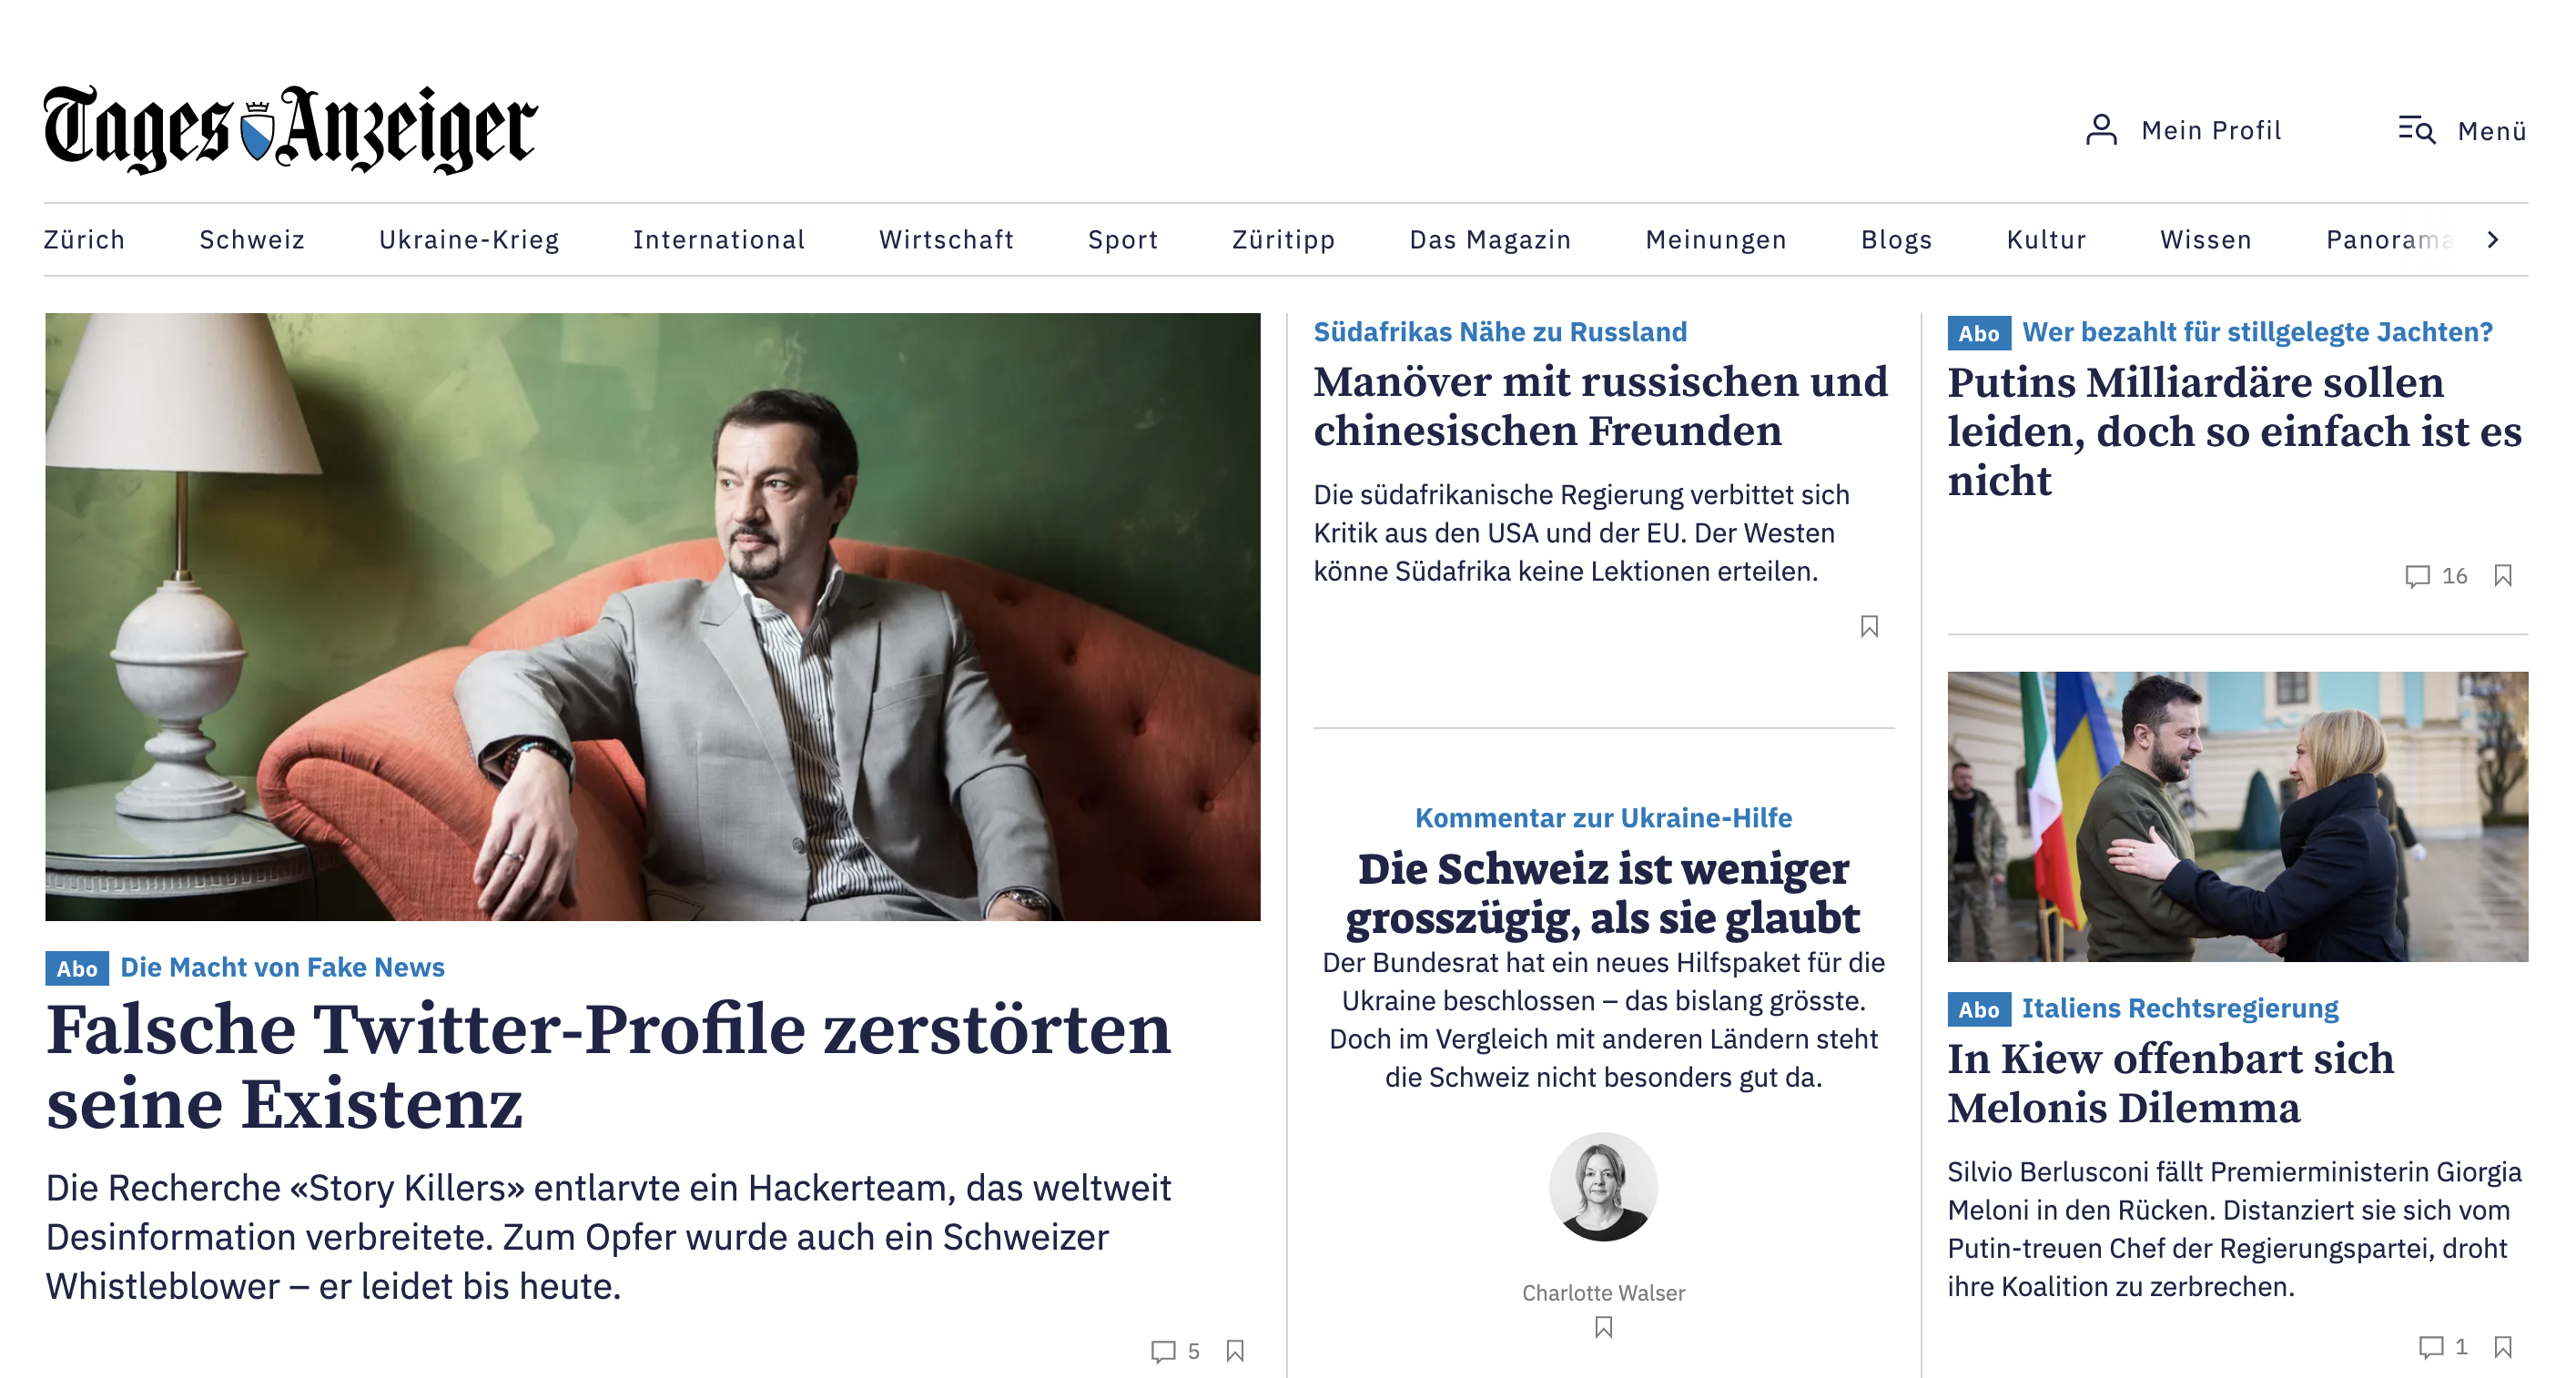Open the Menü search icon
Viewport: 2576px width, 1378px height.
(2416, 130)
